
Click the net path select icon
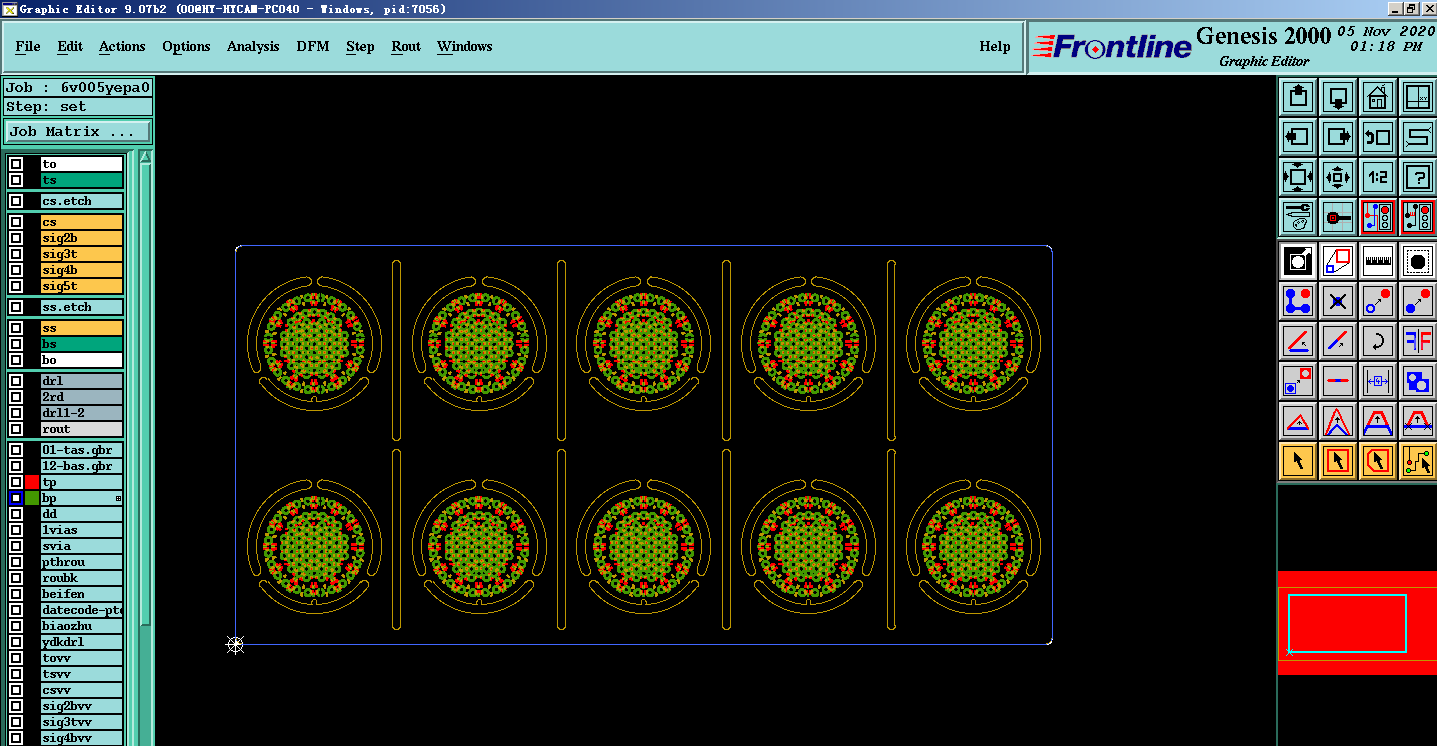pyautogui.click(x=1418, y=461)
